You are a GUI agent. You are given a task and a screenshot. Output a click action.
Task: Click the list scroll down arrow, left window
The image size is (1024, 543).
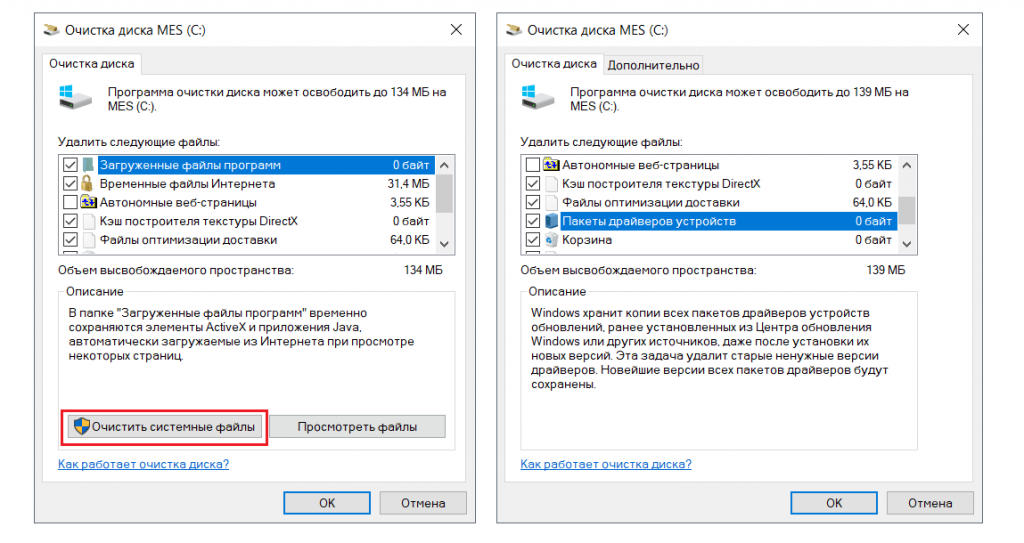click(x=445, y=244)
